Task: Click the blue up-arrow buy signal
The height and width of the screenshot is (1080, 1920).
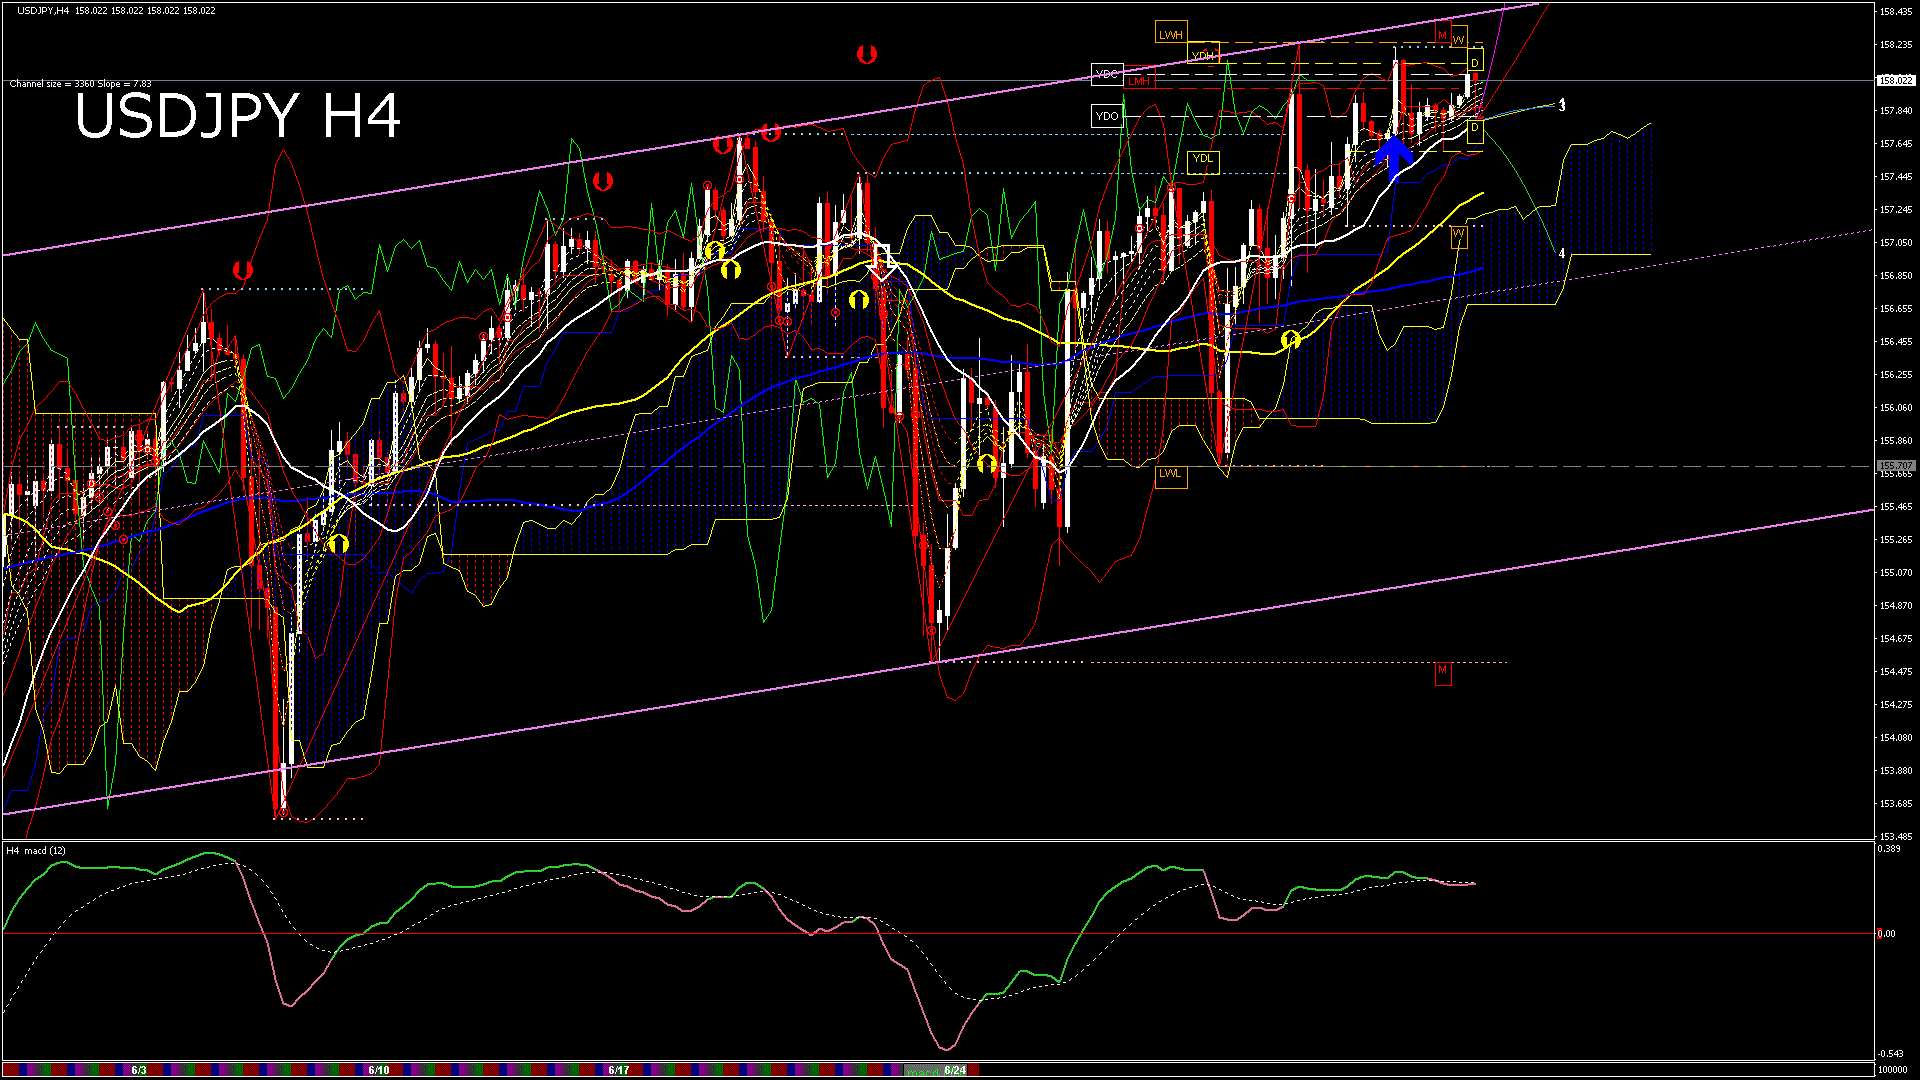Action: tap(1393, 156)
